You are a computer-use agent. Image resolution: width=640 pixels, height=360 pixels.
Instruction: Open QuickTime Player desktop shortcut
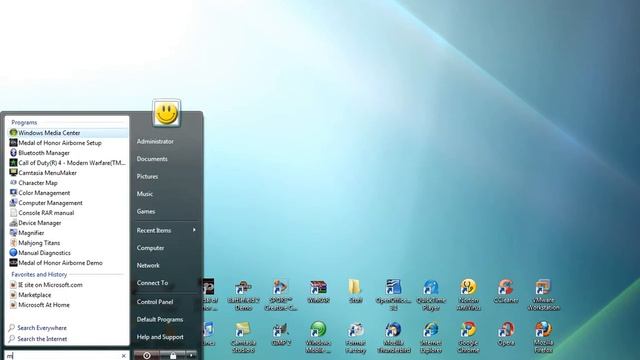431,295
